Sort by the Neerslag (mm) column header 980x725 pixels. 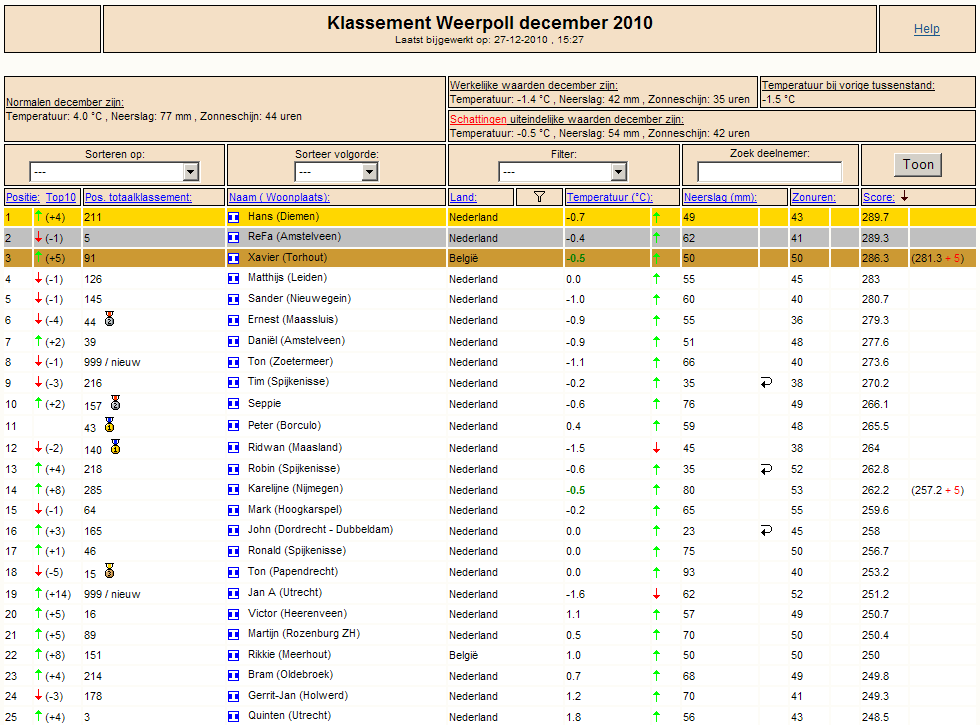click(x=720, y=198)
